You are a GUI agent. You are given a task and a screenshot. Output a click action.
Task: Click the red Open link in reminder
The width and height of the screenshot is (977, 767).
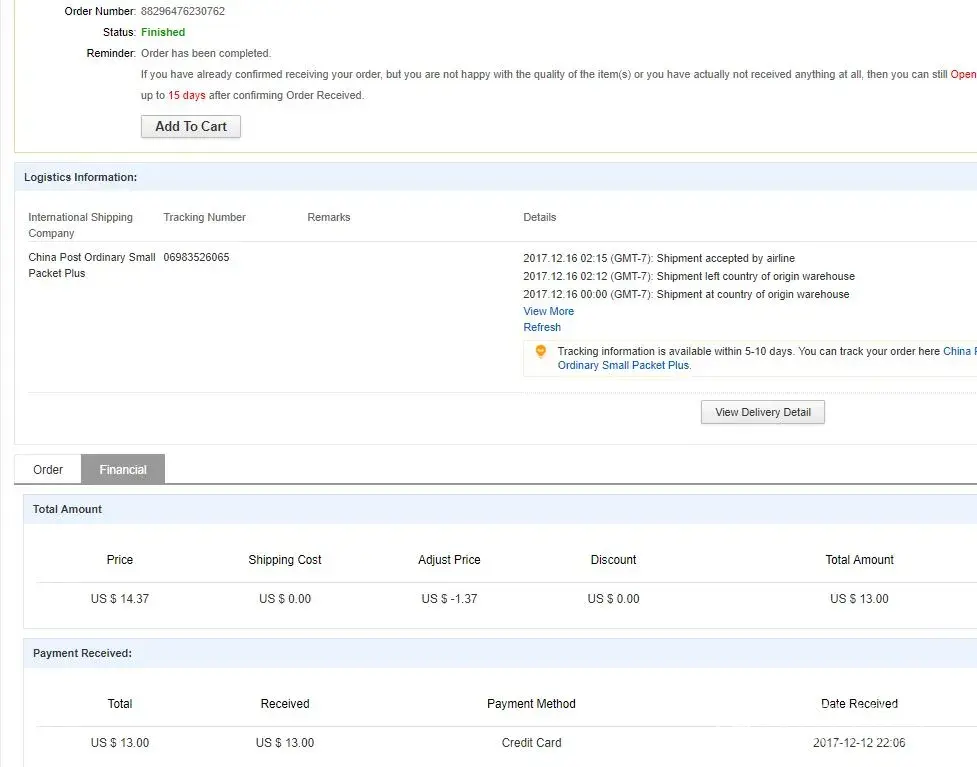click(x=963, y=74)
